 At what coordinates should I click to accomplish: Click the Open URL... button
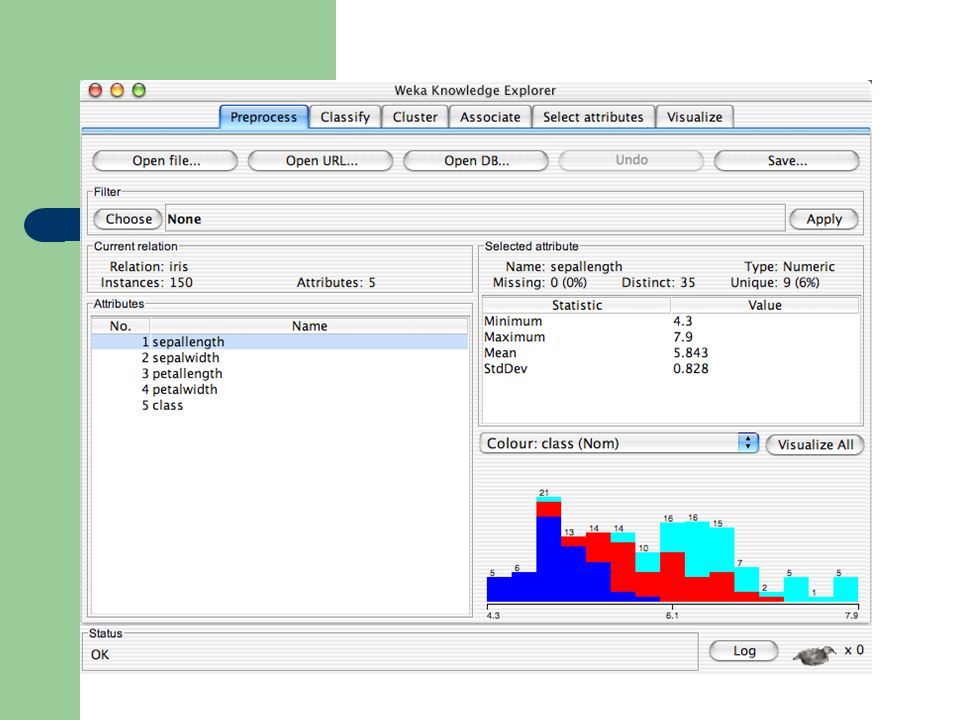[x=321, y=160]
